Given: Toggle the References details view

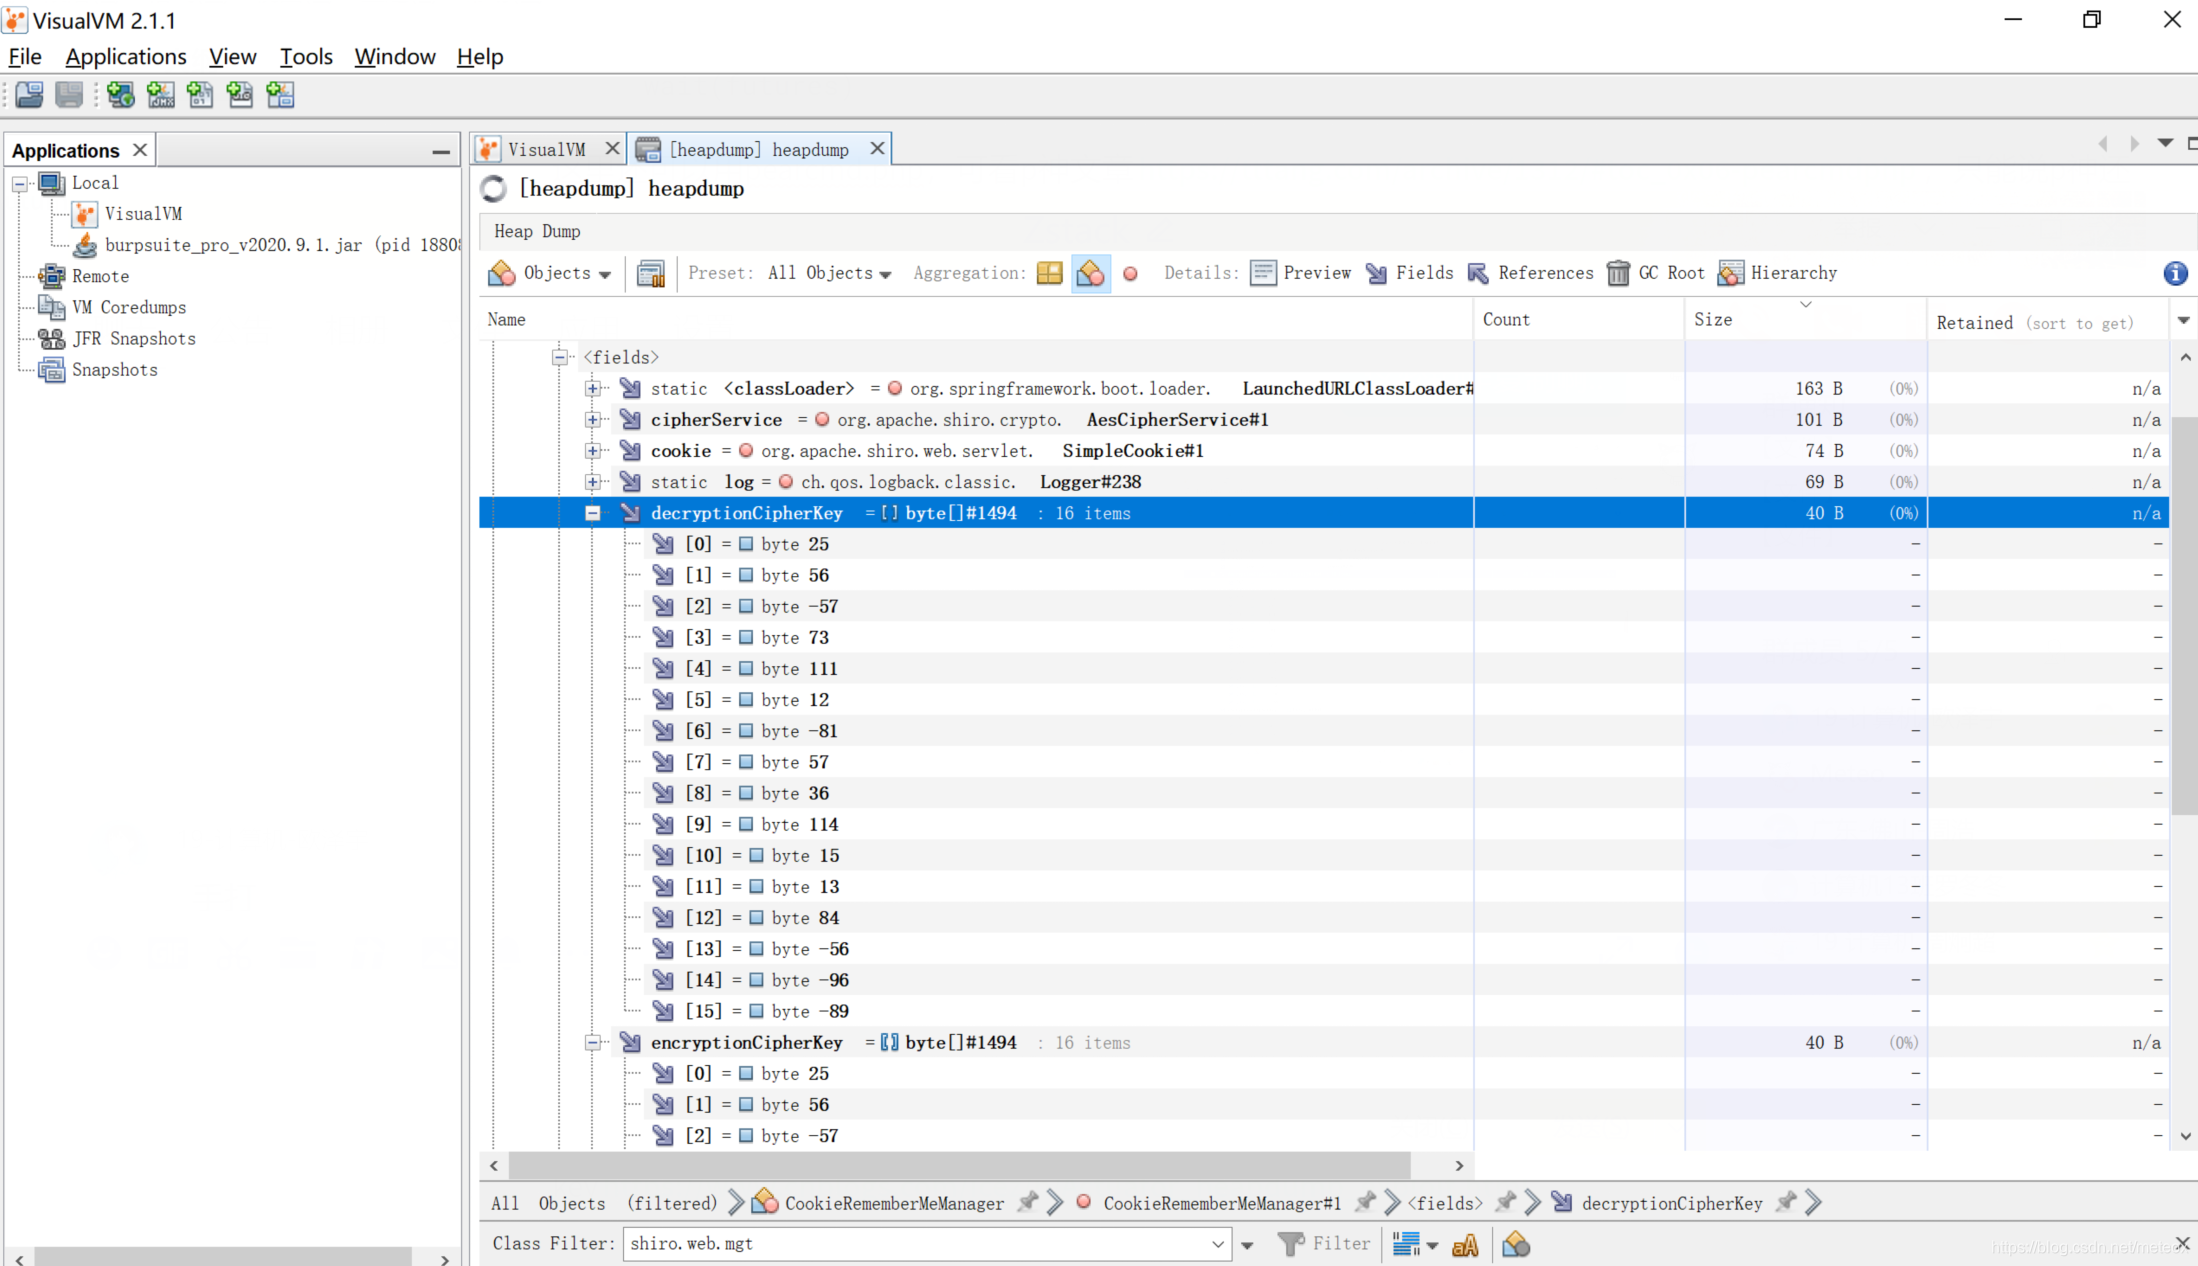Looking at the screenshot, I should (1530, 273).
